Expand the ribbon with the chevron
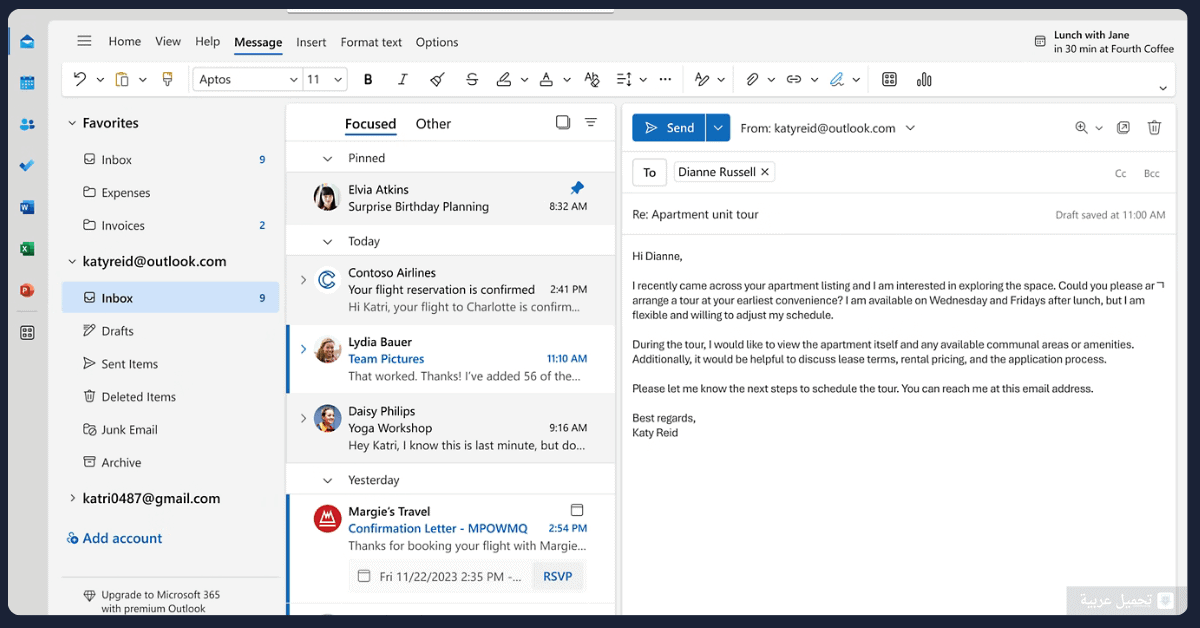 tap(1163, 88)
